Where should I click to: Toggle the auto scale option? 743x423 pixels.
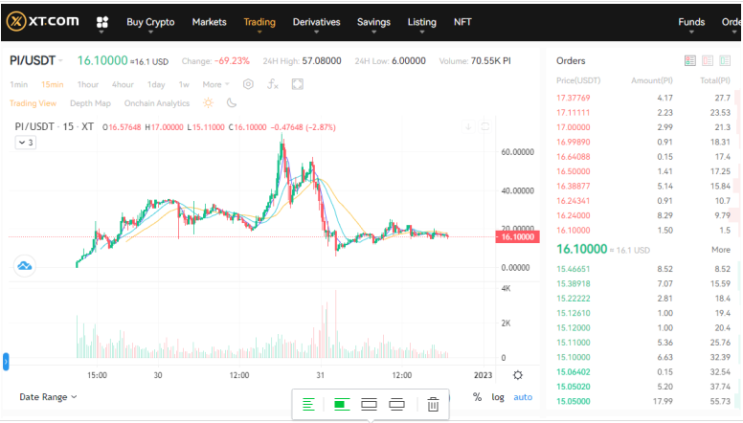pos(523,397)
